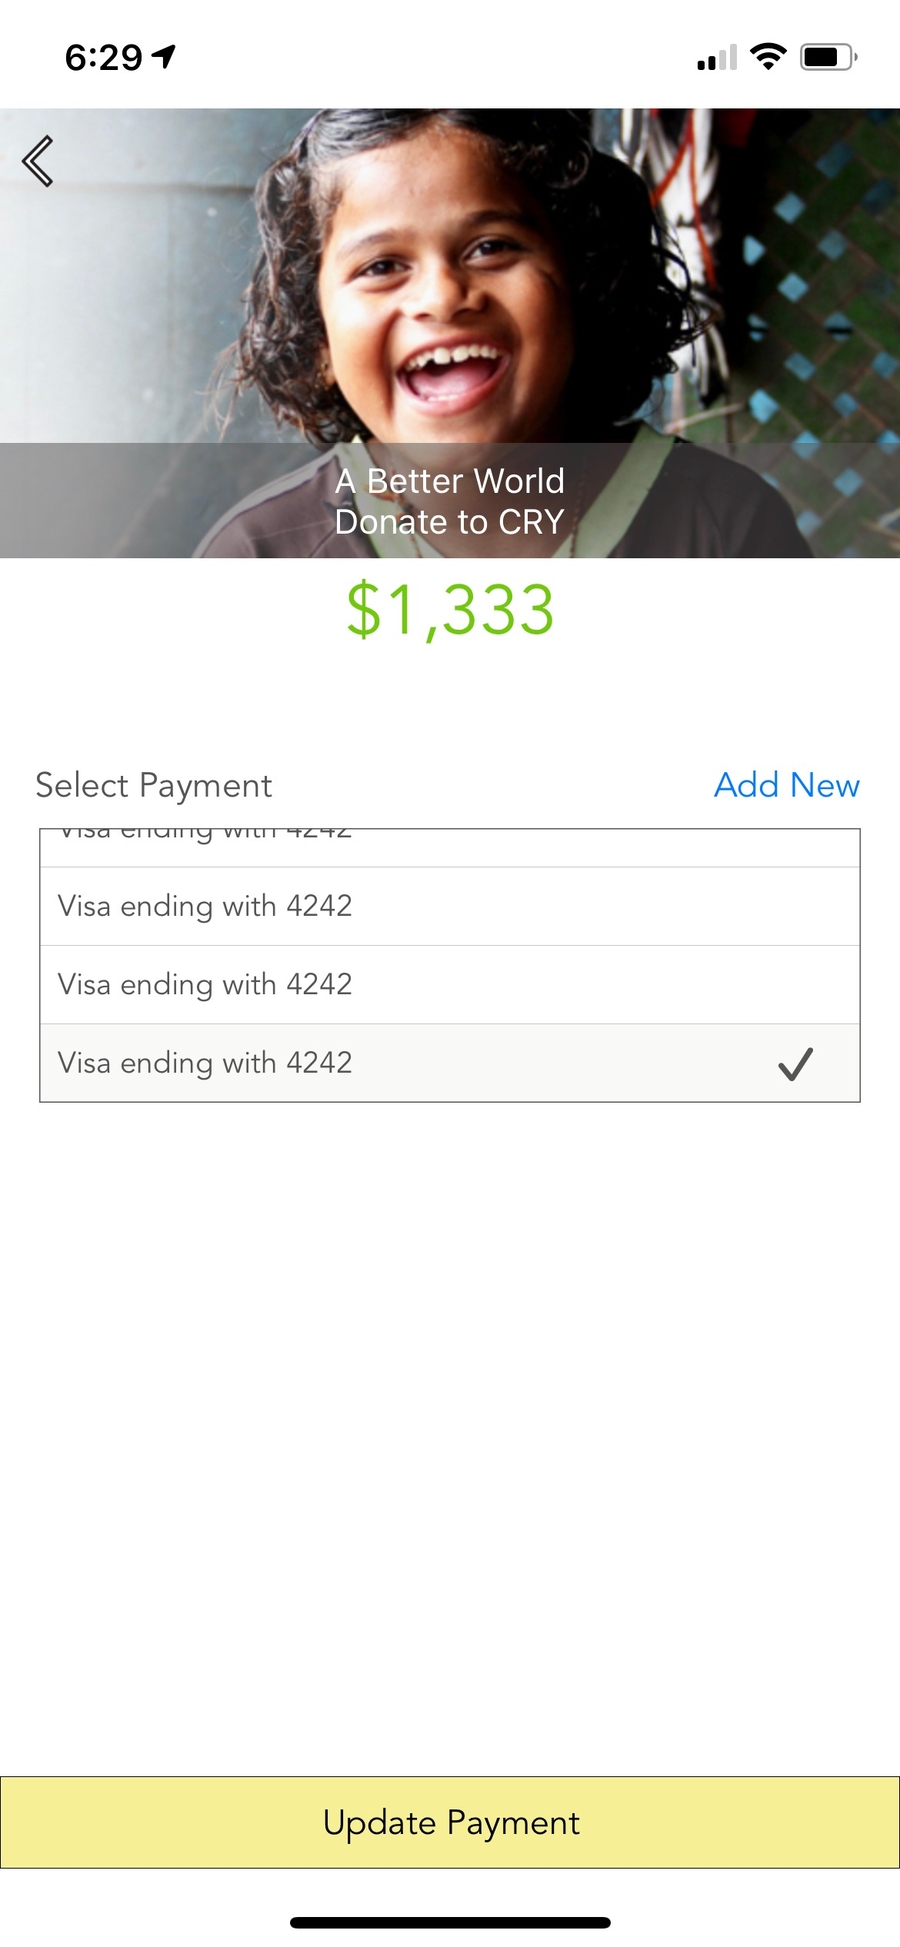
Task: Tap the home indicator bar
Action: 450,1922
